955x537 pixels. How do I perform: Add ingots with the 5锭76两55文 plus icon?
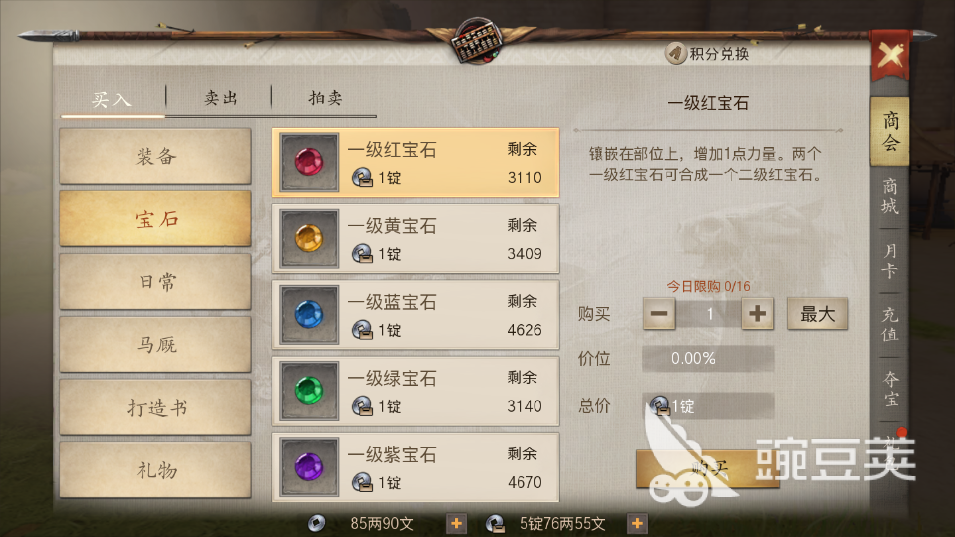[637, 523]
